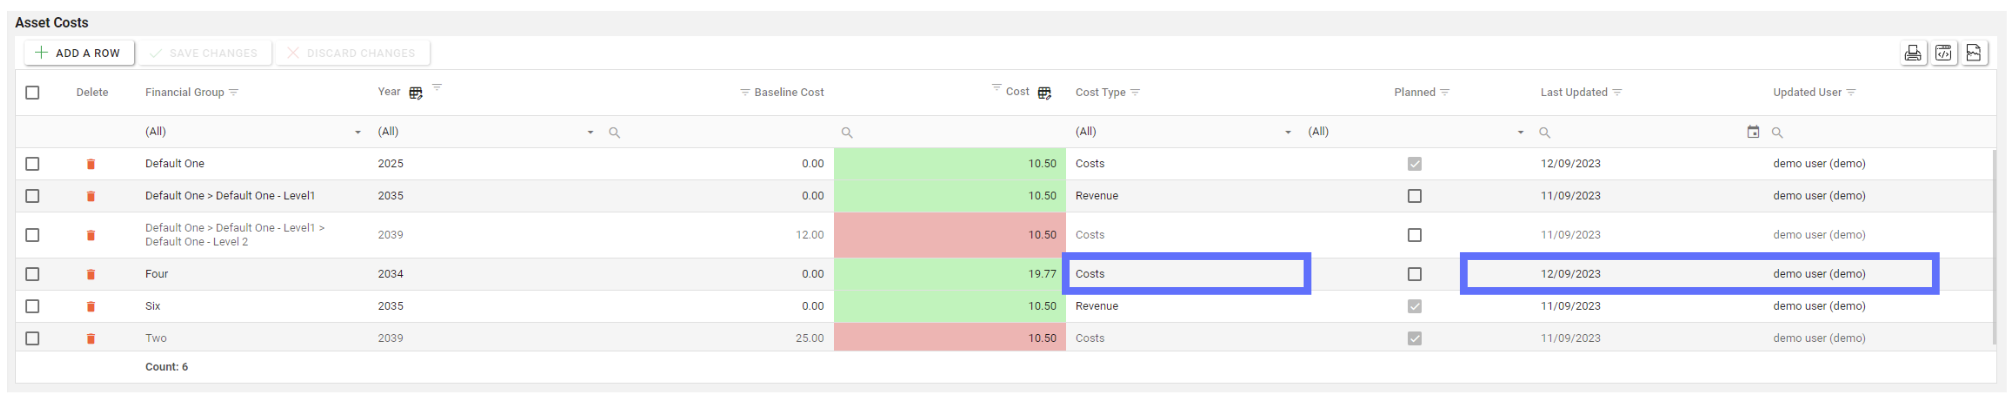Click the rightmost export file icon

click(x=1973, y=53)
